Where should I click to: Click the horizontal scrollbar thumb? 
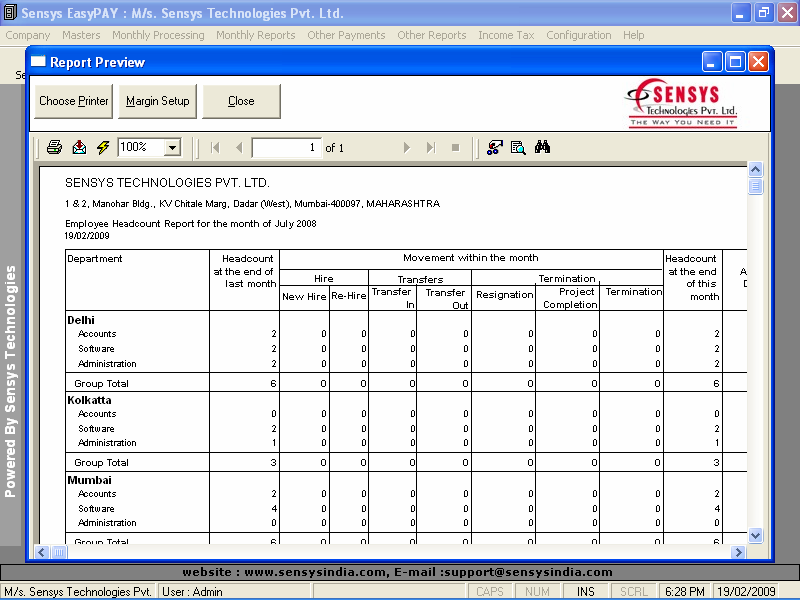59,552
